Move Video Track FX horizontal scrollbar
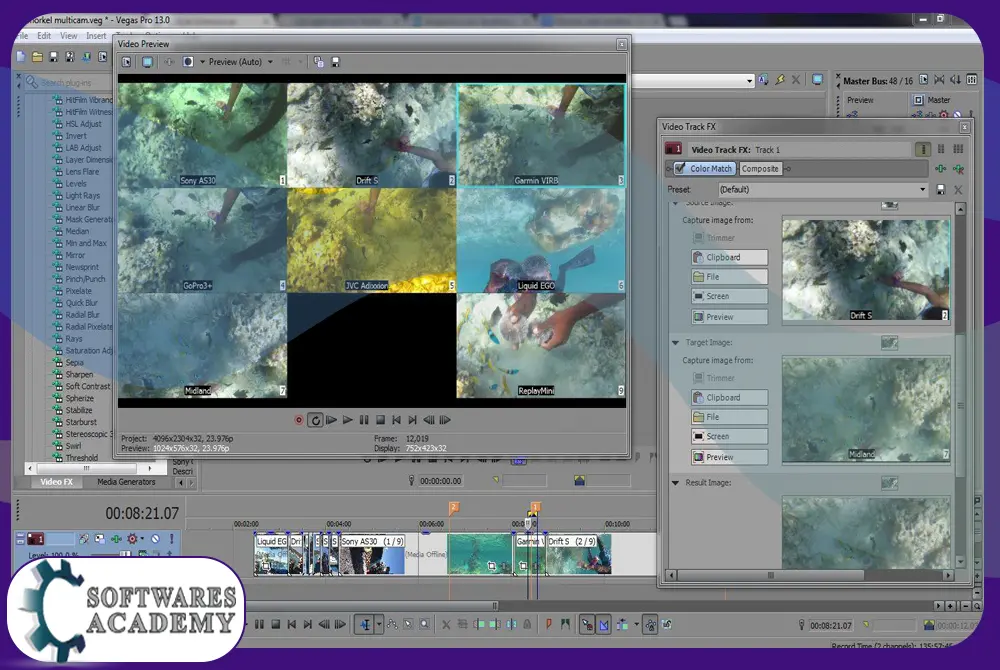 [x=772, y=576]
